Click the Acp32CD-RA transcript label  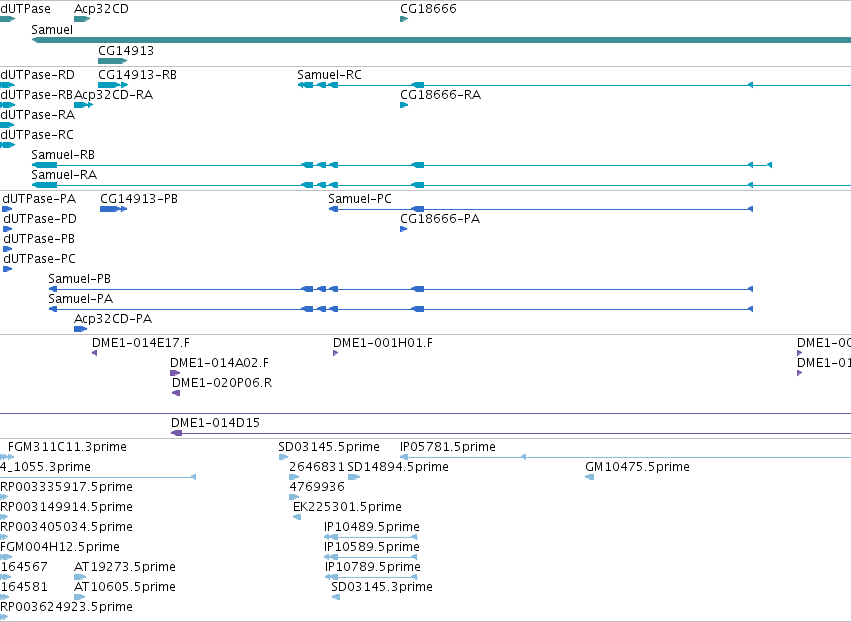113,94
